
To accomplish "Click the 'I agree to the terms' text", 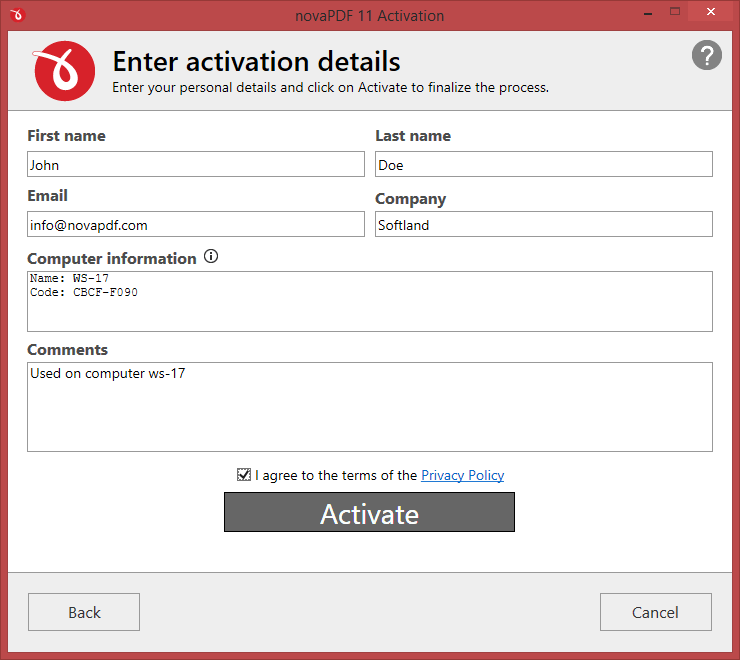I will coord(336,475).
